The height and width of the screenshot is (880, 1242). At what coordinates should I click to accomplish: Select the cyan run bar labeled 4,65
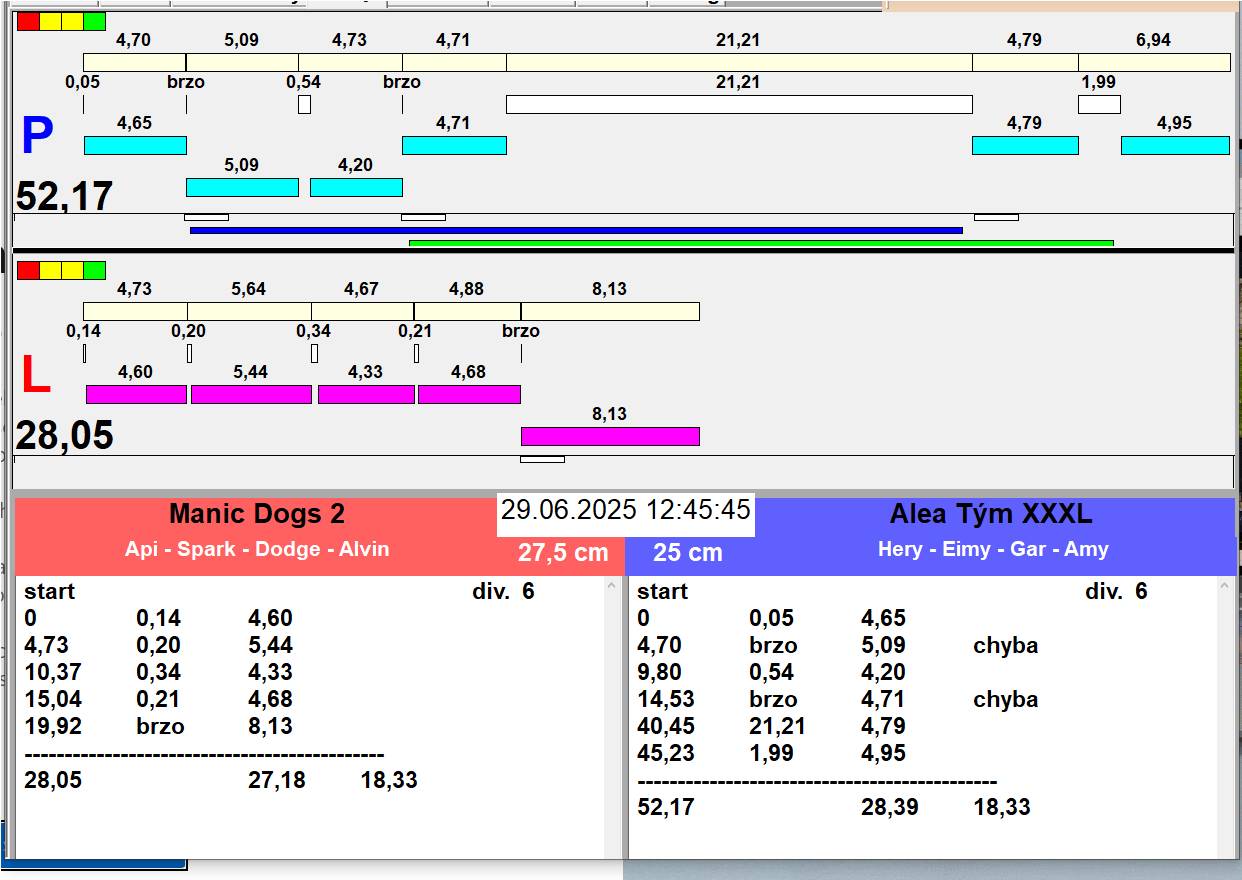135,145
